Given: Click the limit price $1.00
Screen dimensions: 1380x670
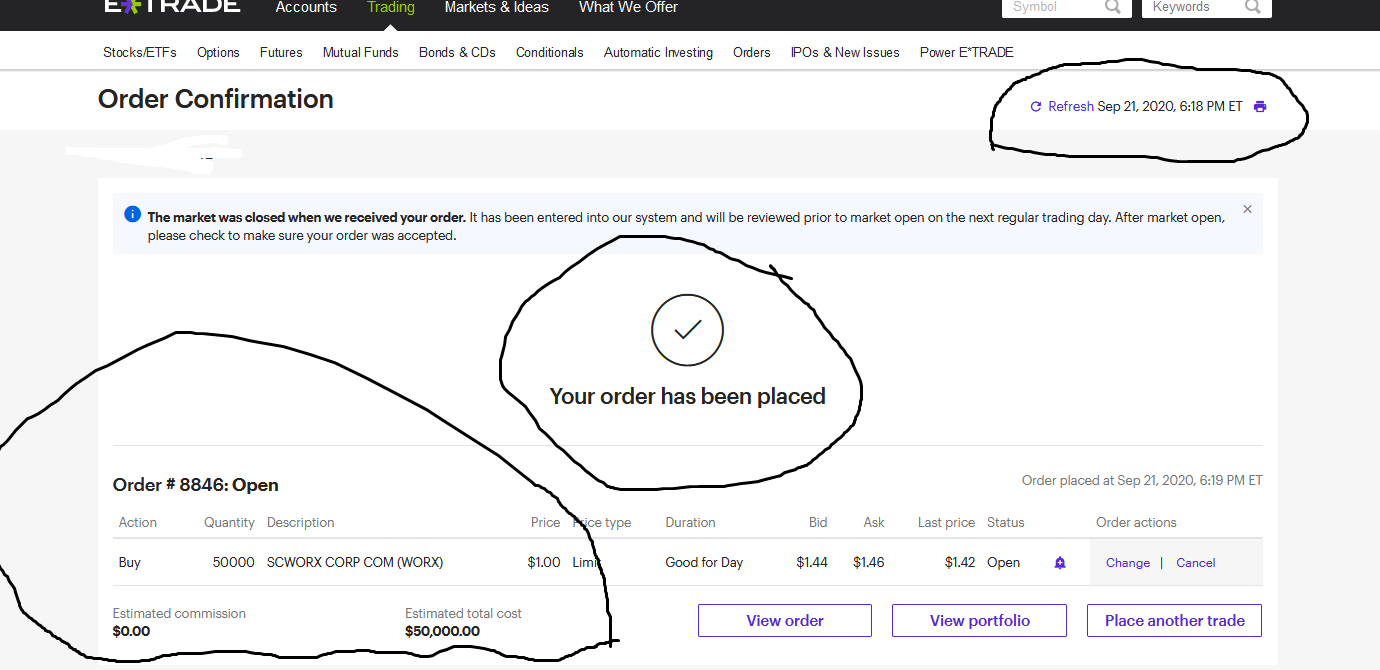Looking at the screenshot, I should pyautogui.click(x=544, y=562).
